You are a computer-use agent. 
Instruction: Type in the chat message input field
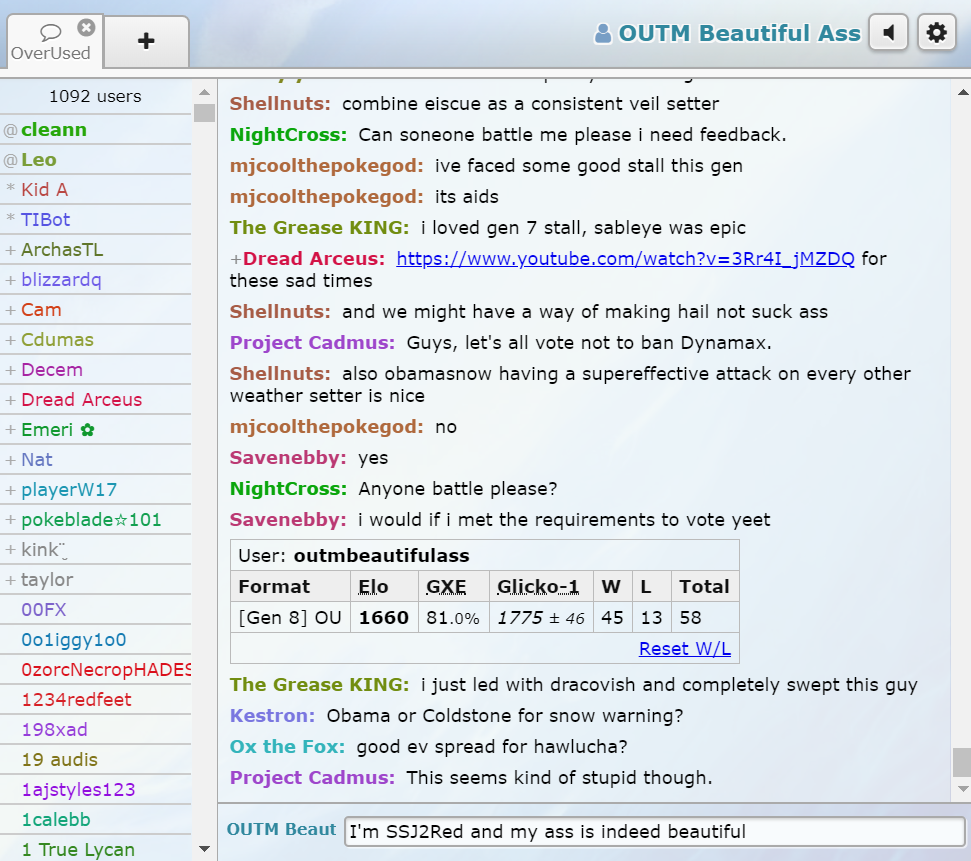pos(654,831)
